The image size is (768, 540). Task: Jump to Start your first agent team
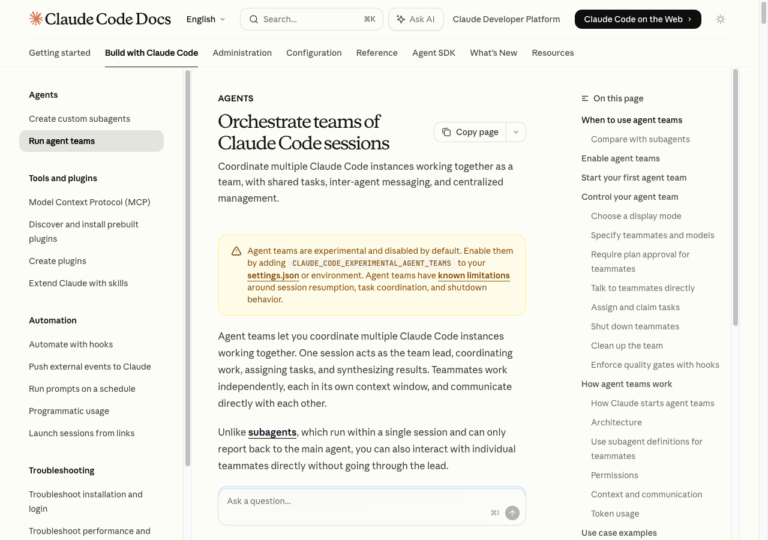pos(634,177)
